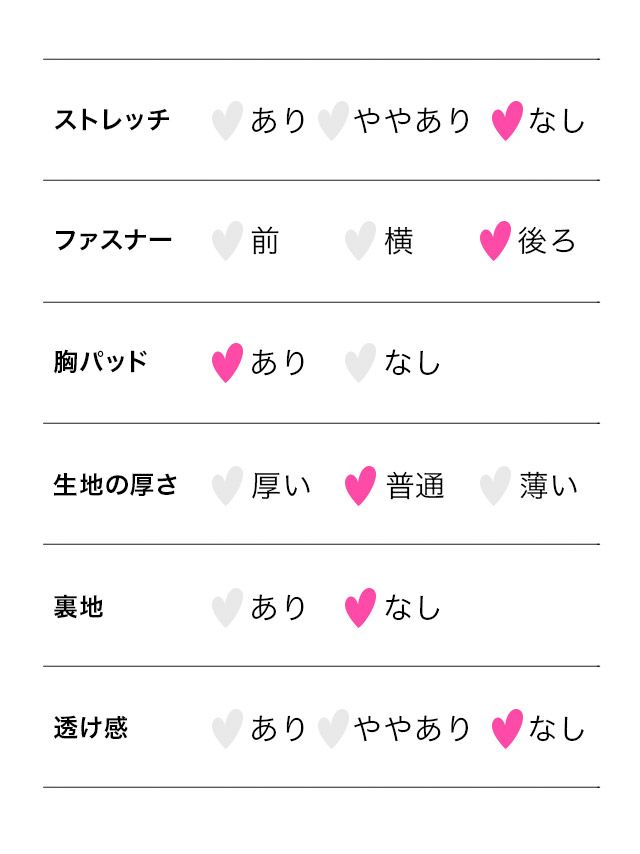The image size is (640, 854).
Task: Click the gray heart beside ファスナー 横
Action: [360, 241]
